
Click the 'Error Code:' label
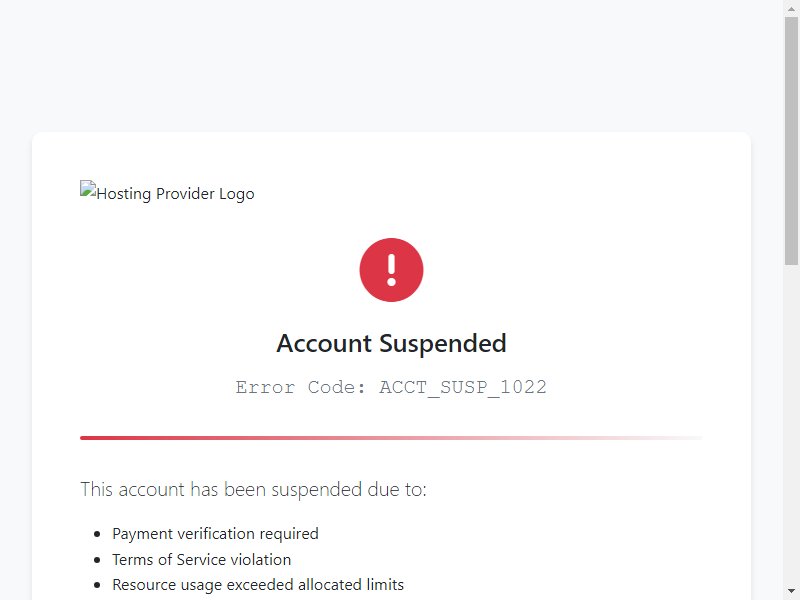tap(301, 387)
